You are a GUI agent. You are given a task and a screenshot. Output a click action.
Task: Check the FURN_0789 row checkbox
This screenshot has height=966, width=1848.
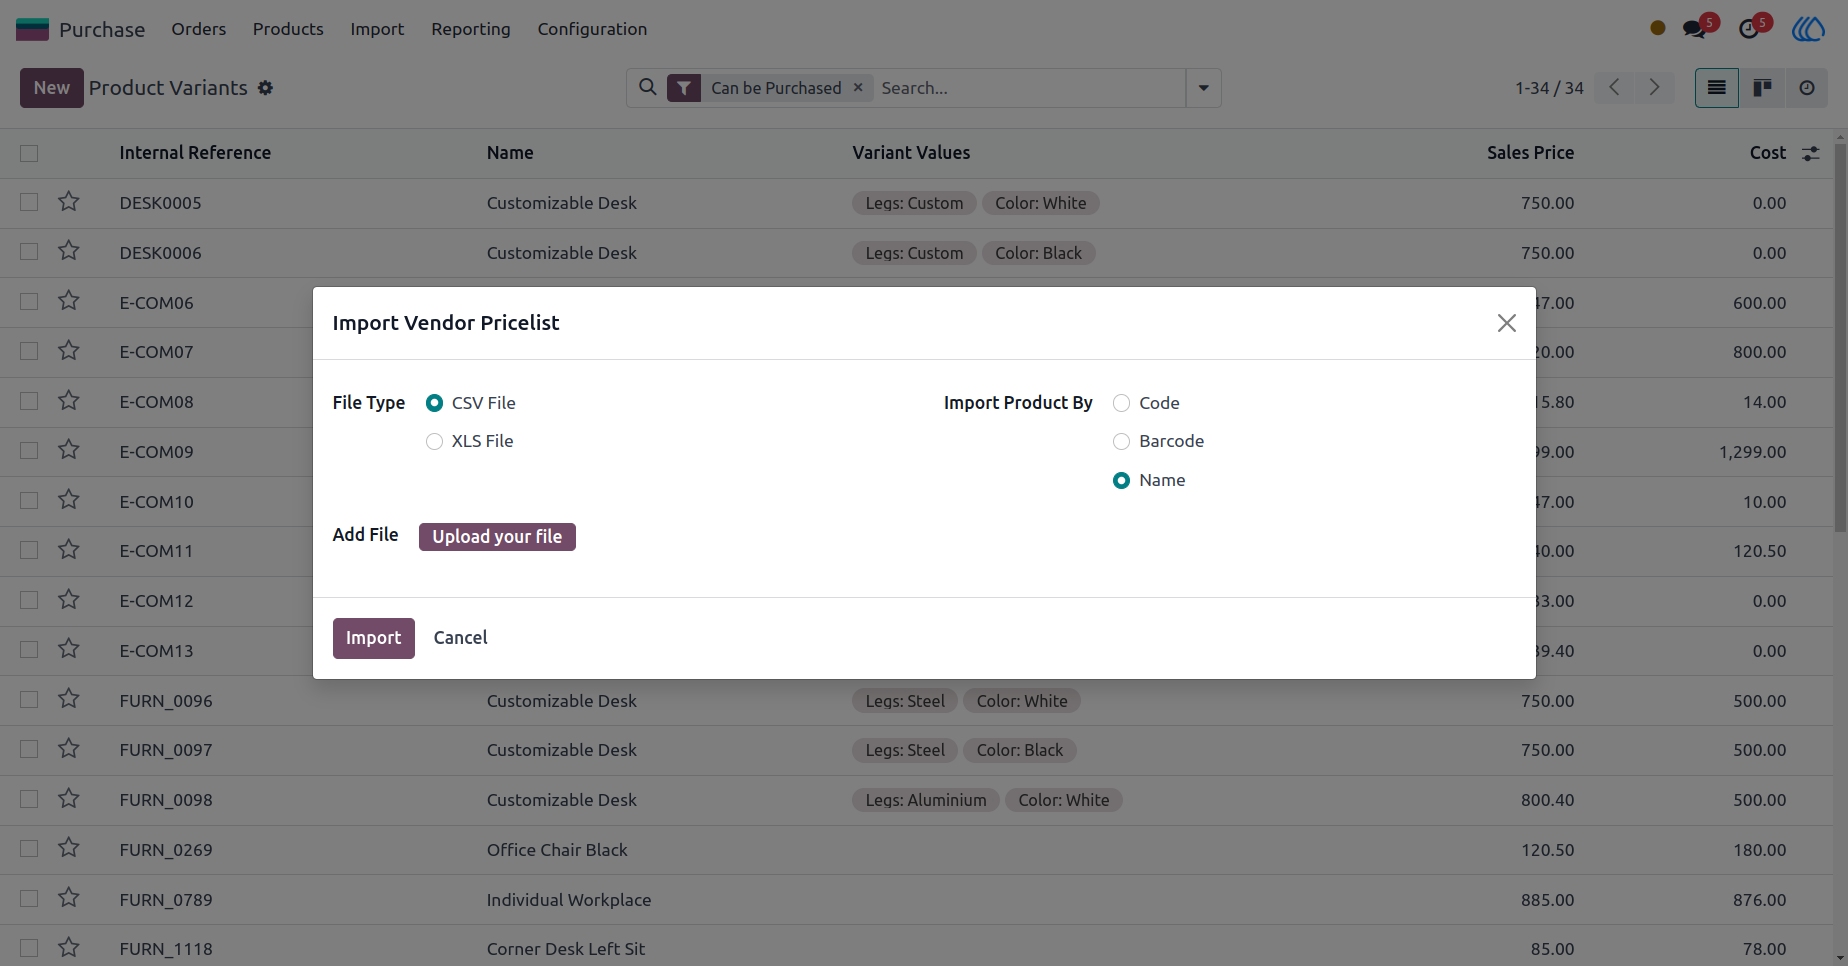[x=29, y=899]
